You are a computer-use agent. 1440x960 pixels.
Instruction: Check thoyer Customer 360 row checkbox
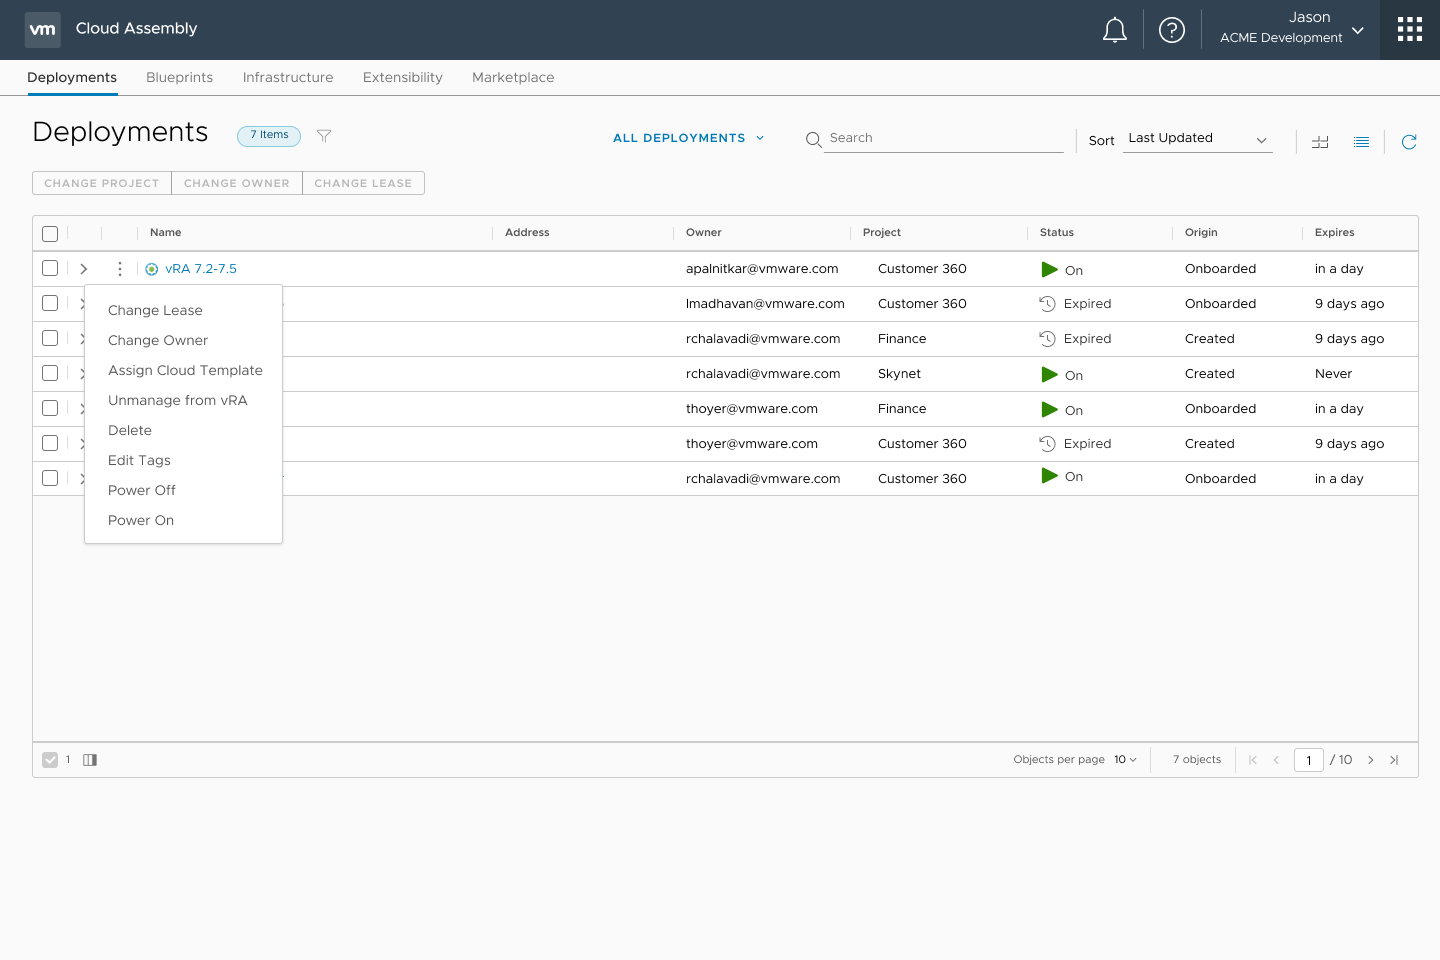[50, 443]
